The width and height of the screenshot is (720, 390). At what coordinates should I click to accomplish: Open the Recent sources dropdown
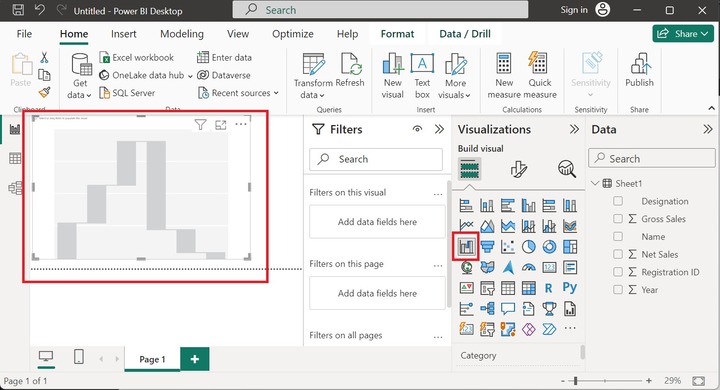(x=276, y=93)
